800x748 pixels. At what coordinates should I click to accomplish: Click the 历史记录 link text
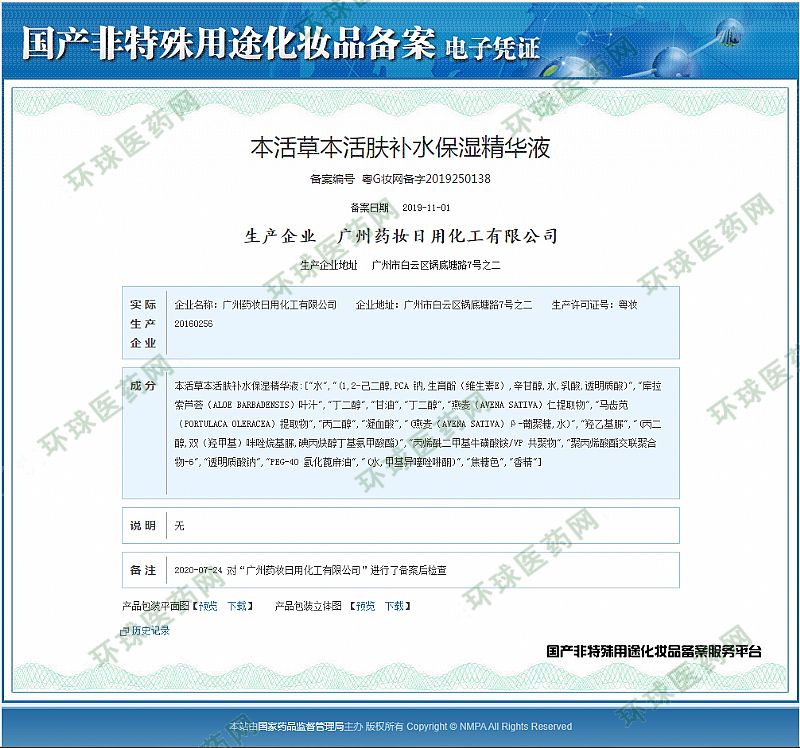[150, 631]
